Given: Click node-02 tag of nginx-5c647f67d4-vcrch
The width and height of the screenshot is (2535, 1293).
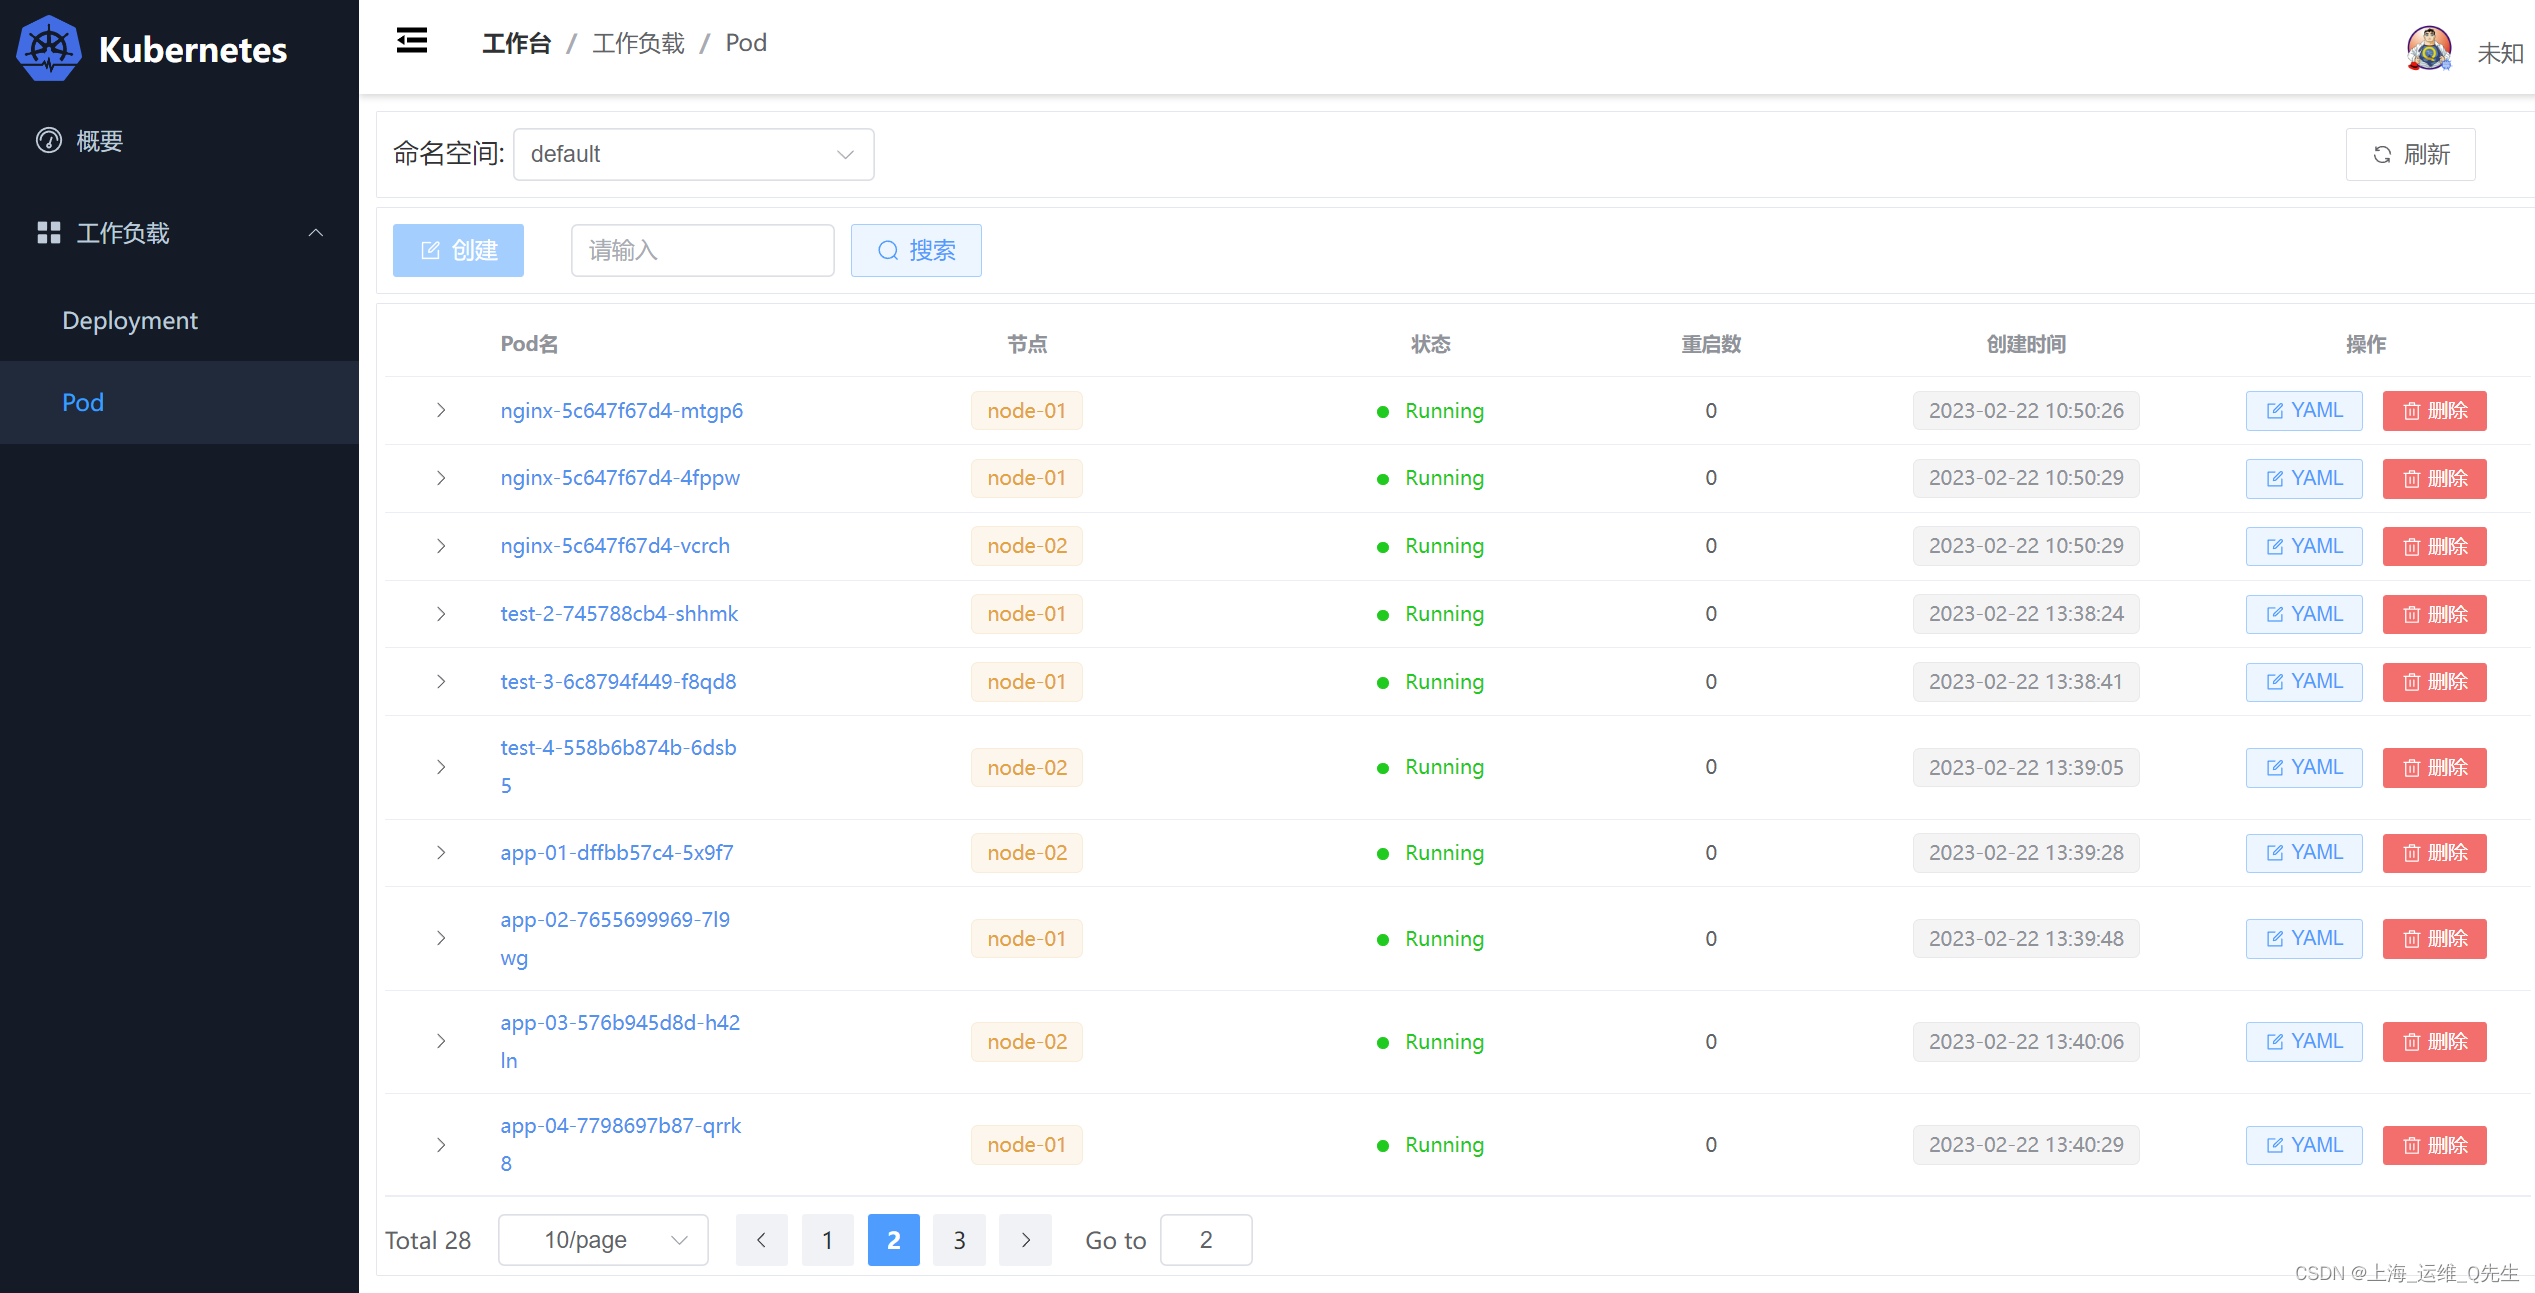Looking at the screenshot, I should click(x=1027, y=546).
